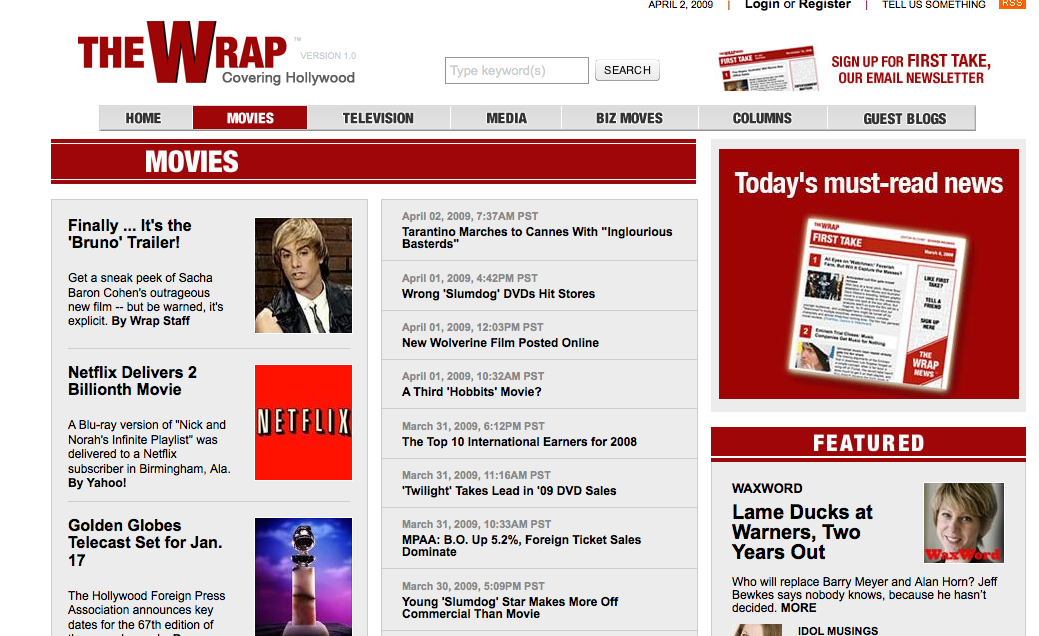Select the Guest Blogs tab
The width and height of the screenshot is (1039, 636).
point(904,118)
